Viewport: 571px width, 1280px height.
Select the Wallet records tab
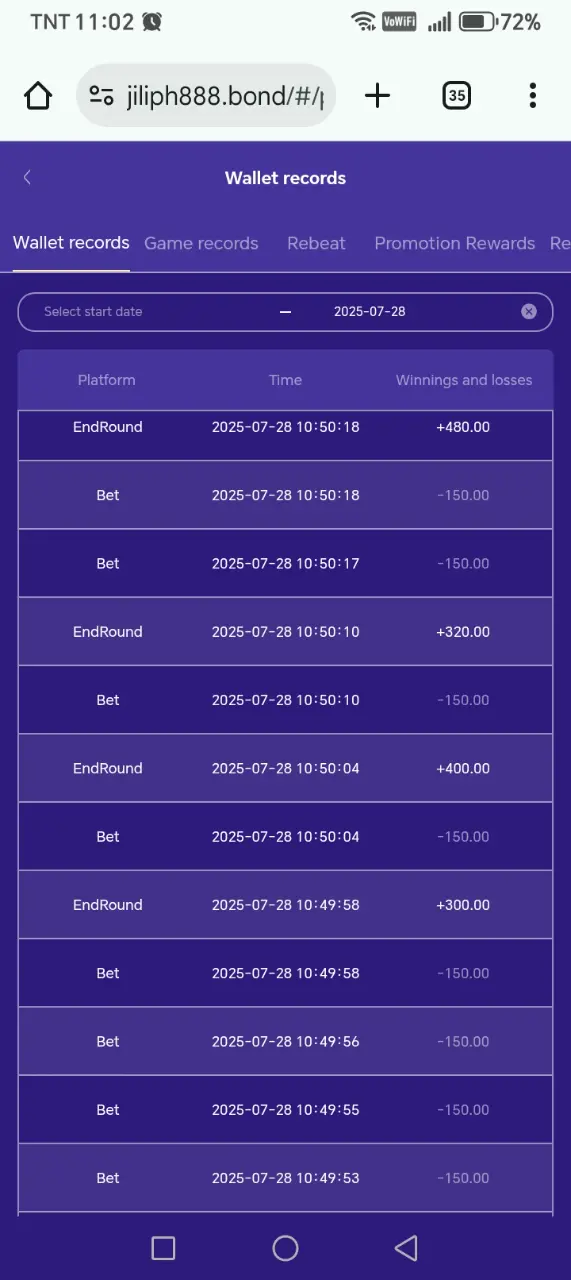click(x=71, y=243)
